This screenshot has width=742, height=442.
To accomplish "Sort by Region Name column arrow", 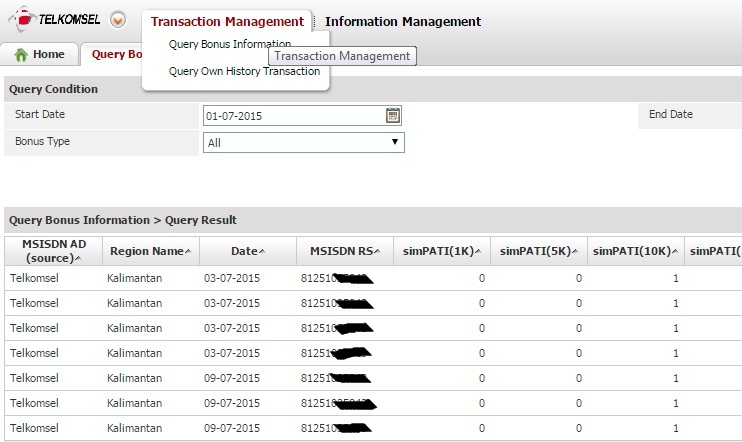I will click(x=188, y=251).
